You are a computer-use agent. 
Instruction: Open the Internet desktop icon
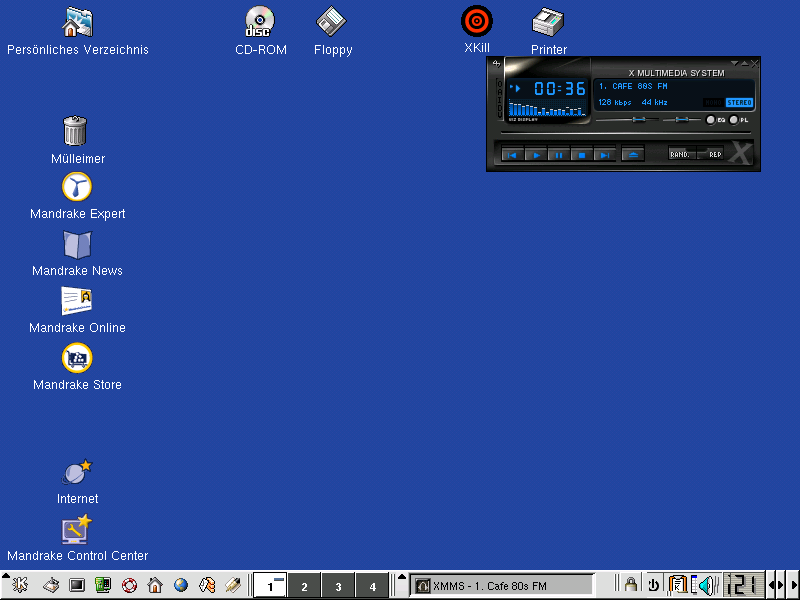[x=78, y=482]
